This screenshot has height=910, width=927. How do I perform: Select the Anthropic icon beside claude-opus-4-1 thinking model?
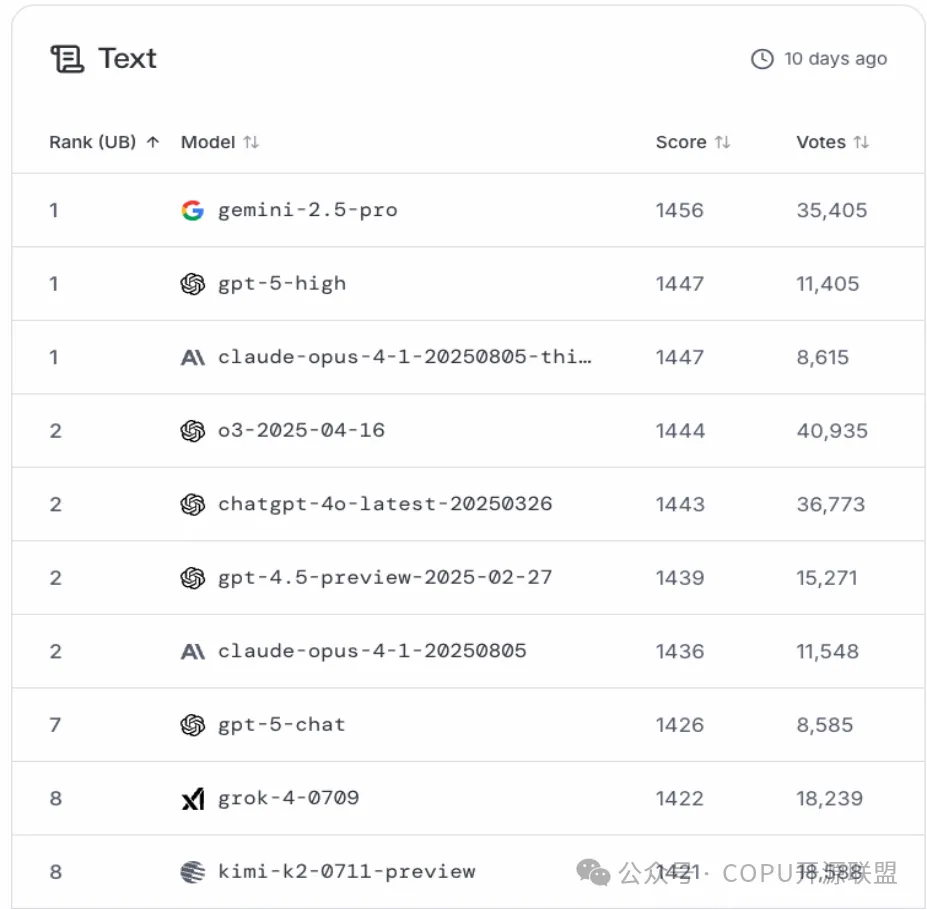click(x=192, y=357)
